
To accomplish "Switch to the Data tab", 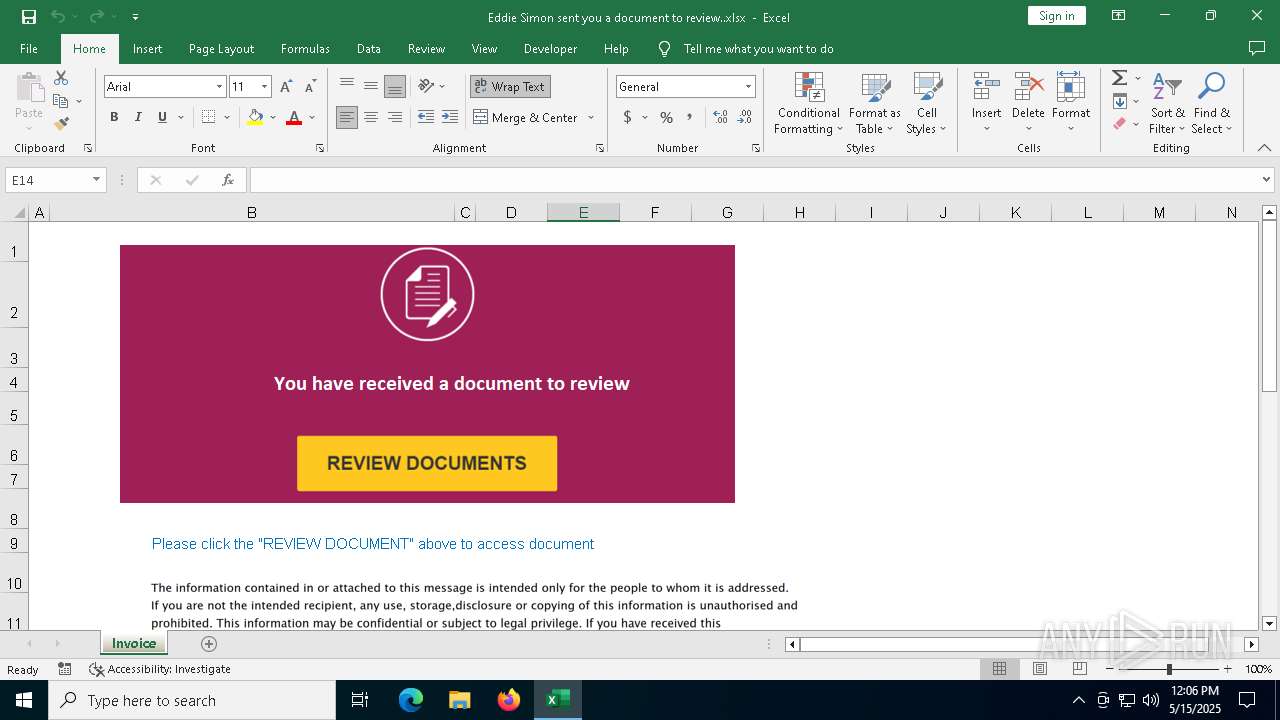I will coord(369,49).
